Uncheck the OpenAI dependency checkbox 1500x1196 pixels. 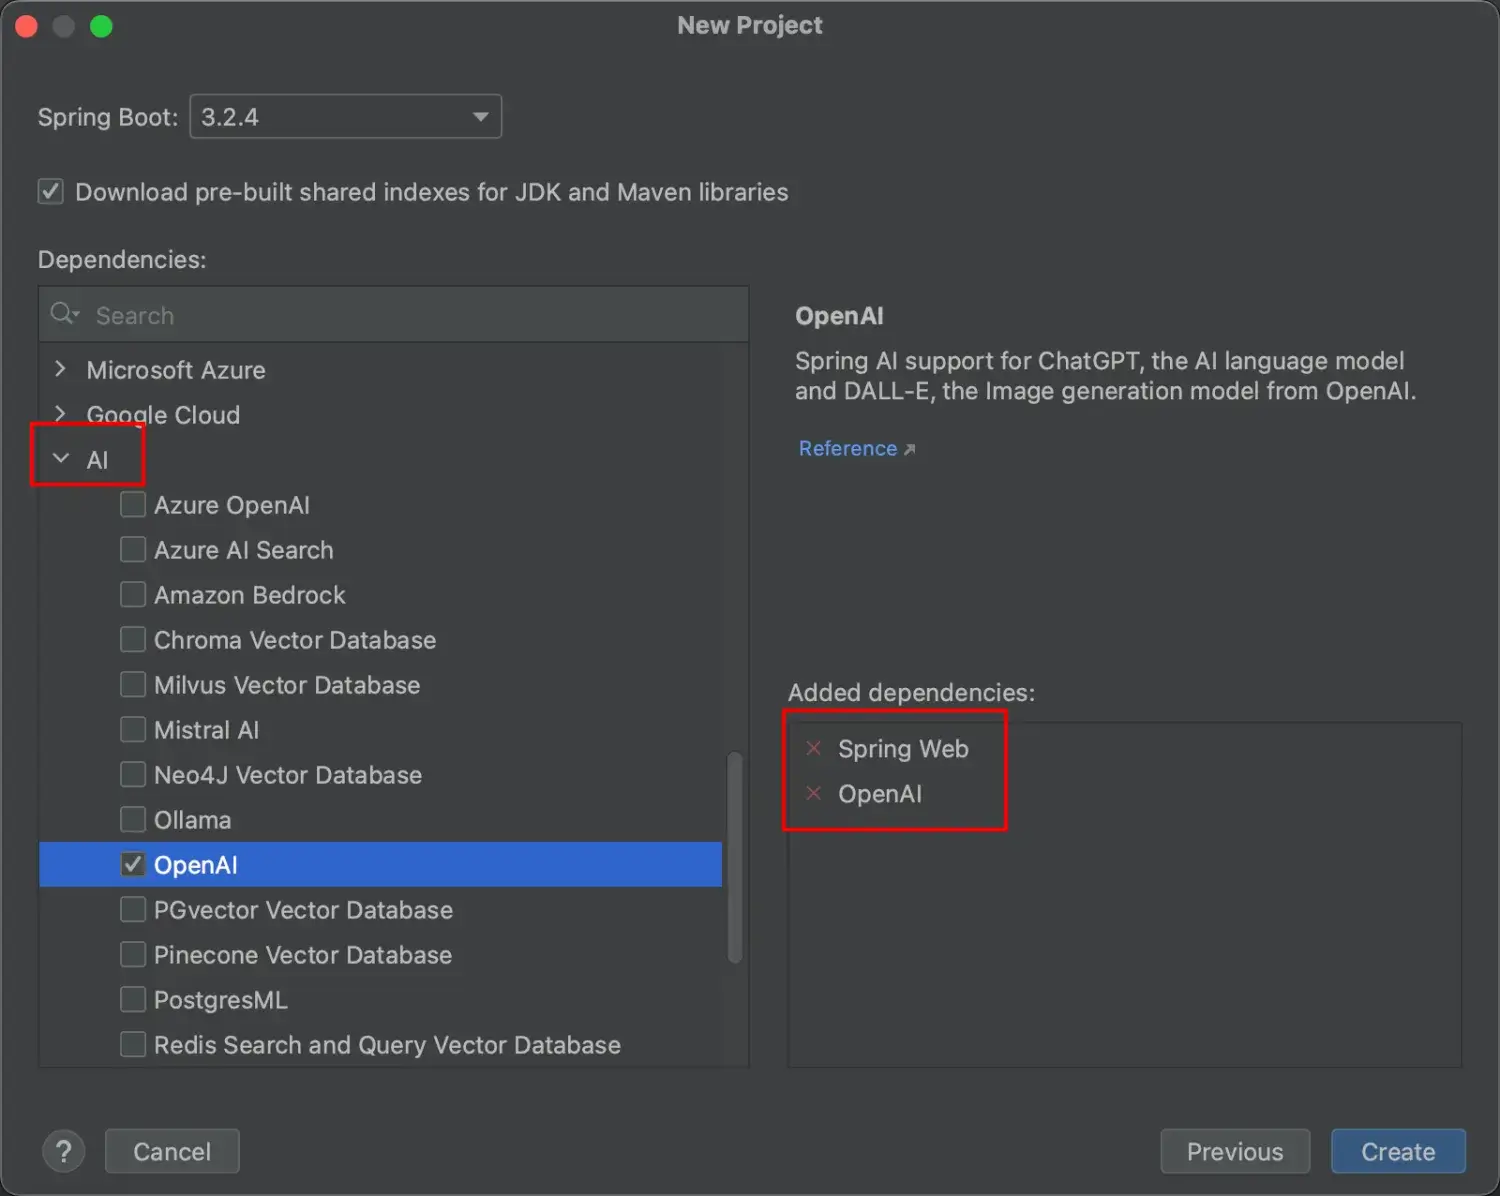coord(133,864)
